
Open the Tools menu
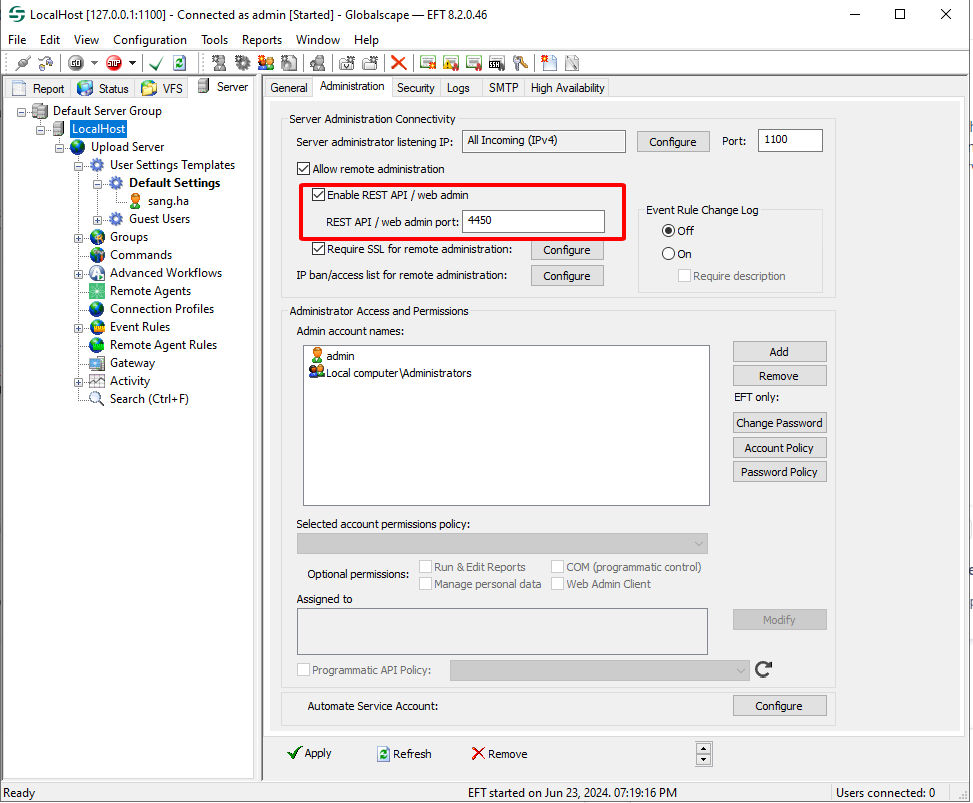pyautogui.click(x=214, y=40)
